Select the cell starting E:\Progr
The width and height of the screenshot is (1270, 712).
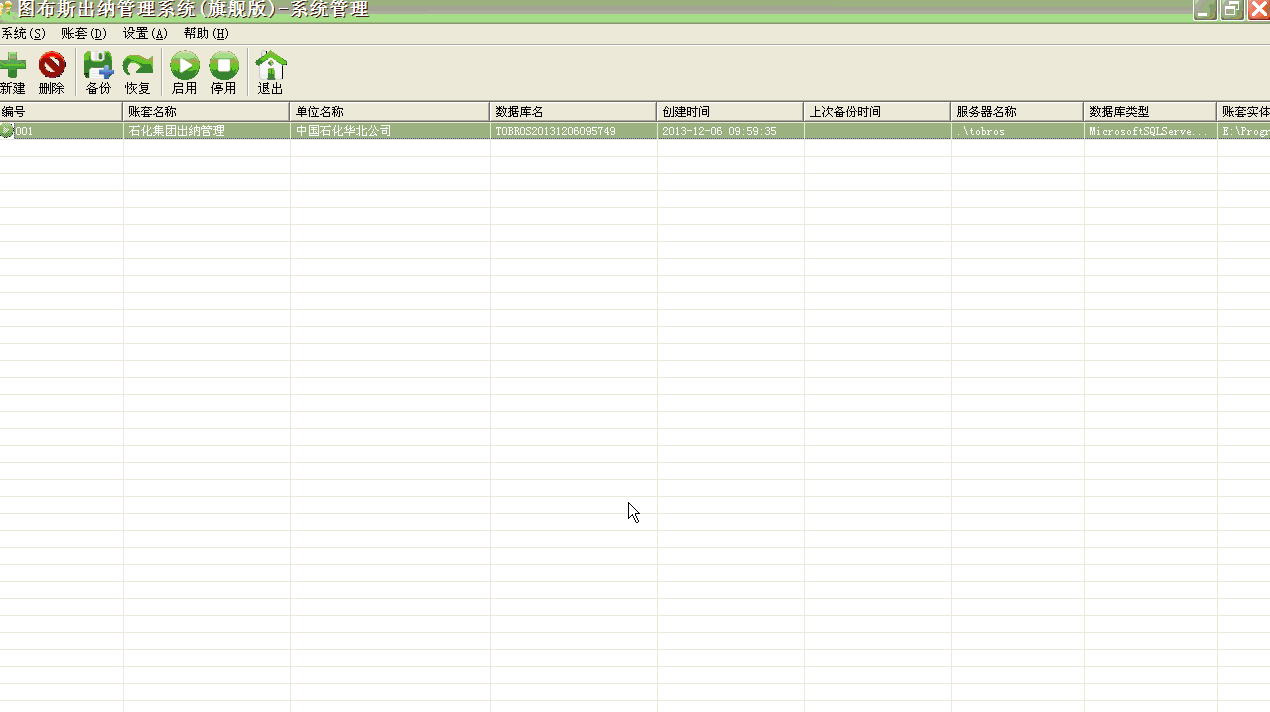pos(1243,131)
